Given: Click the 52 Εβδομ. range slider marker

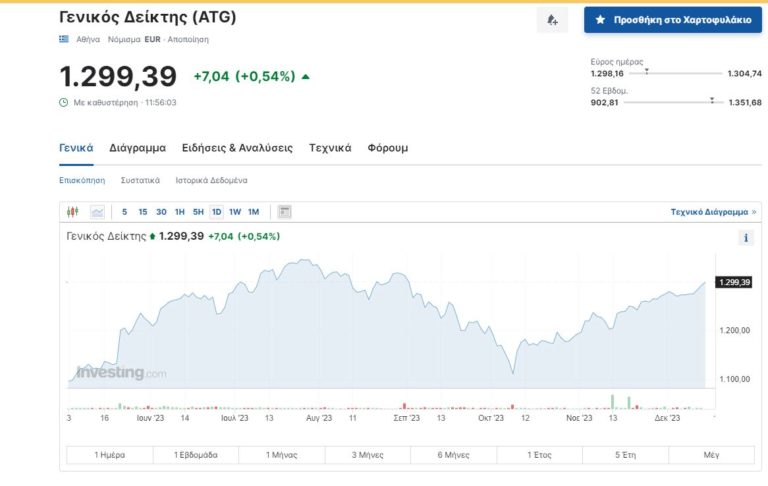Looking at the screenshot, I should pos(712,100).
